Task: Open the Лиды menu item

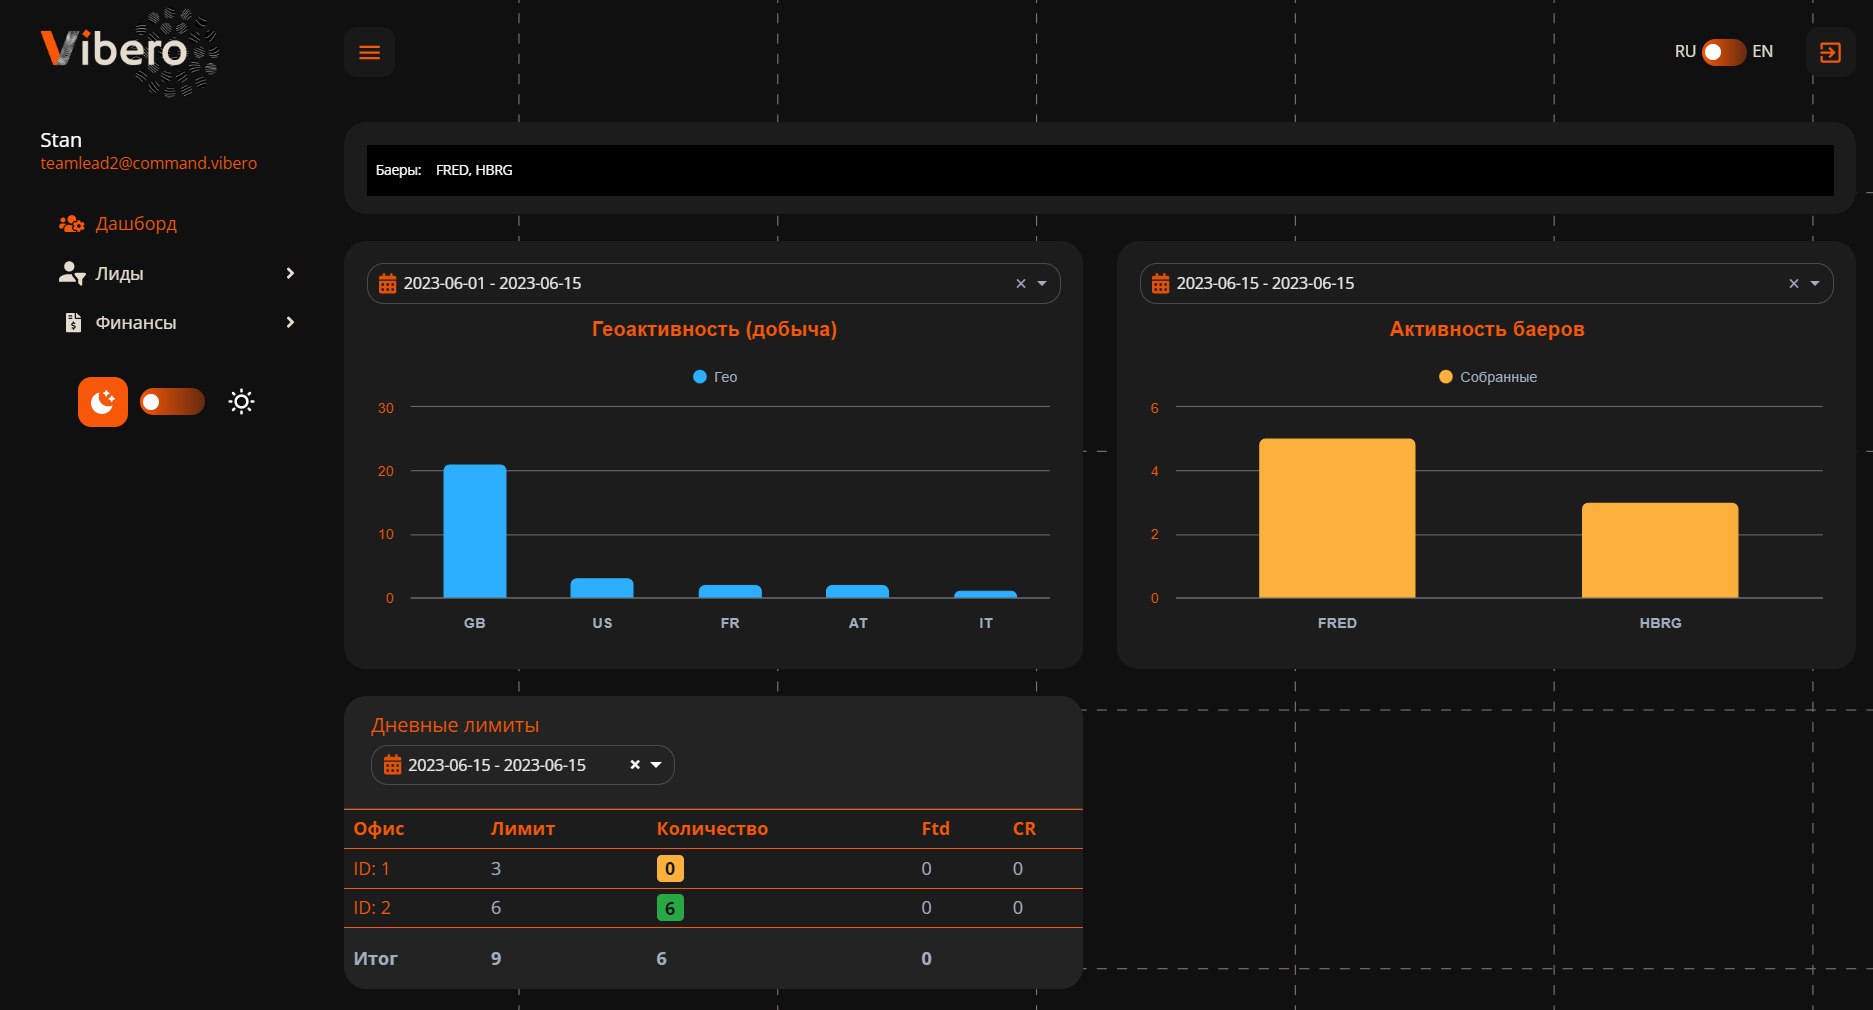Action: point(119,273)
